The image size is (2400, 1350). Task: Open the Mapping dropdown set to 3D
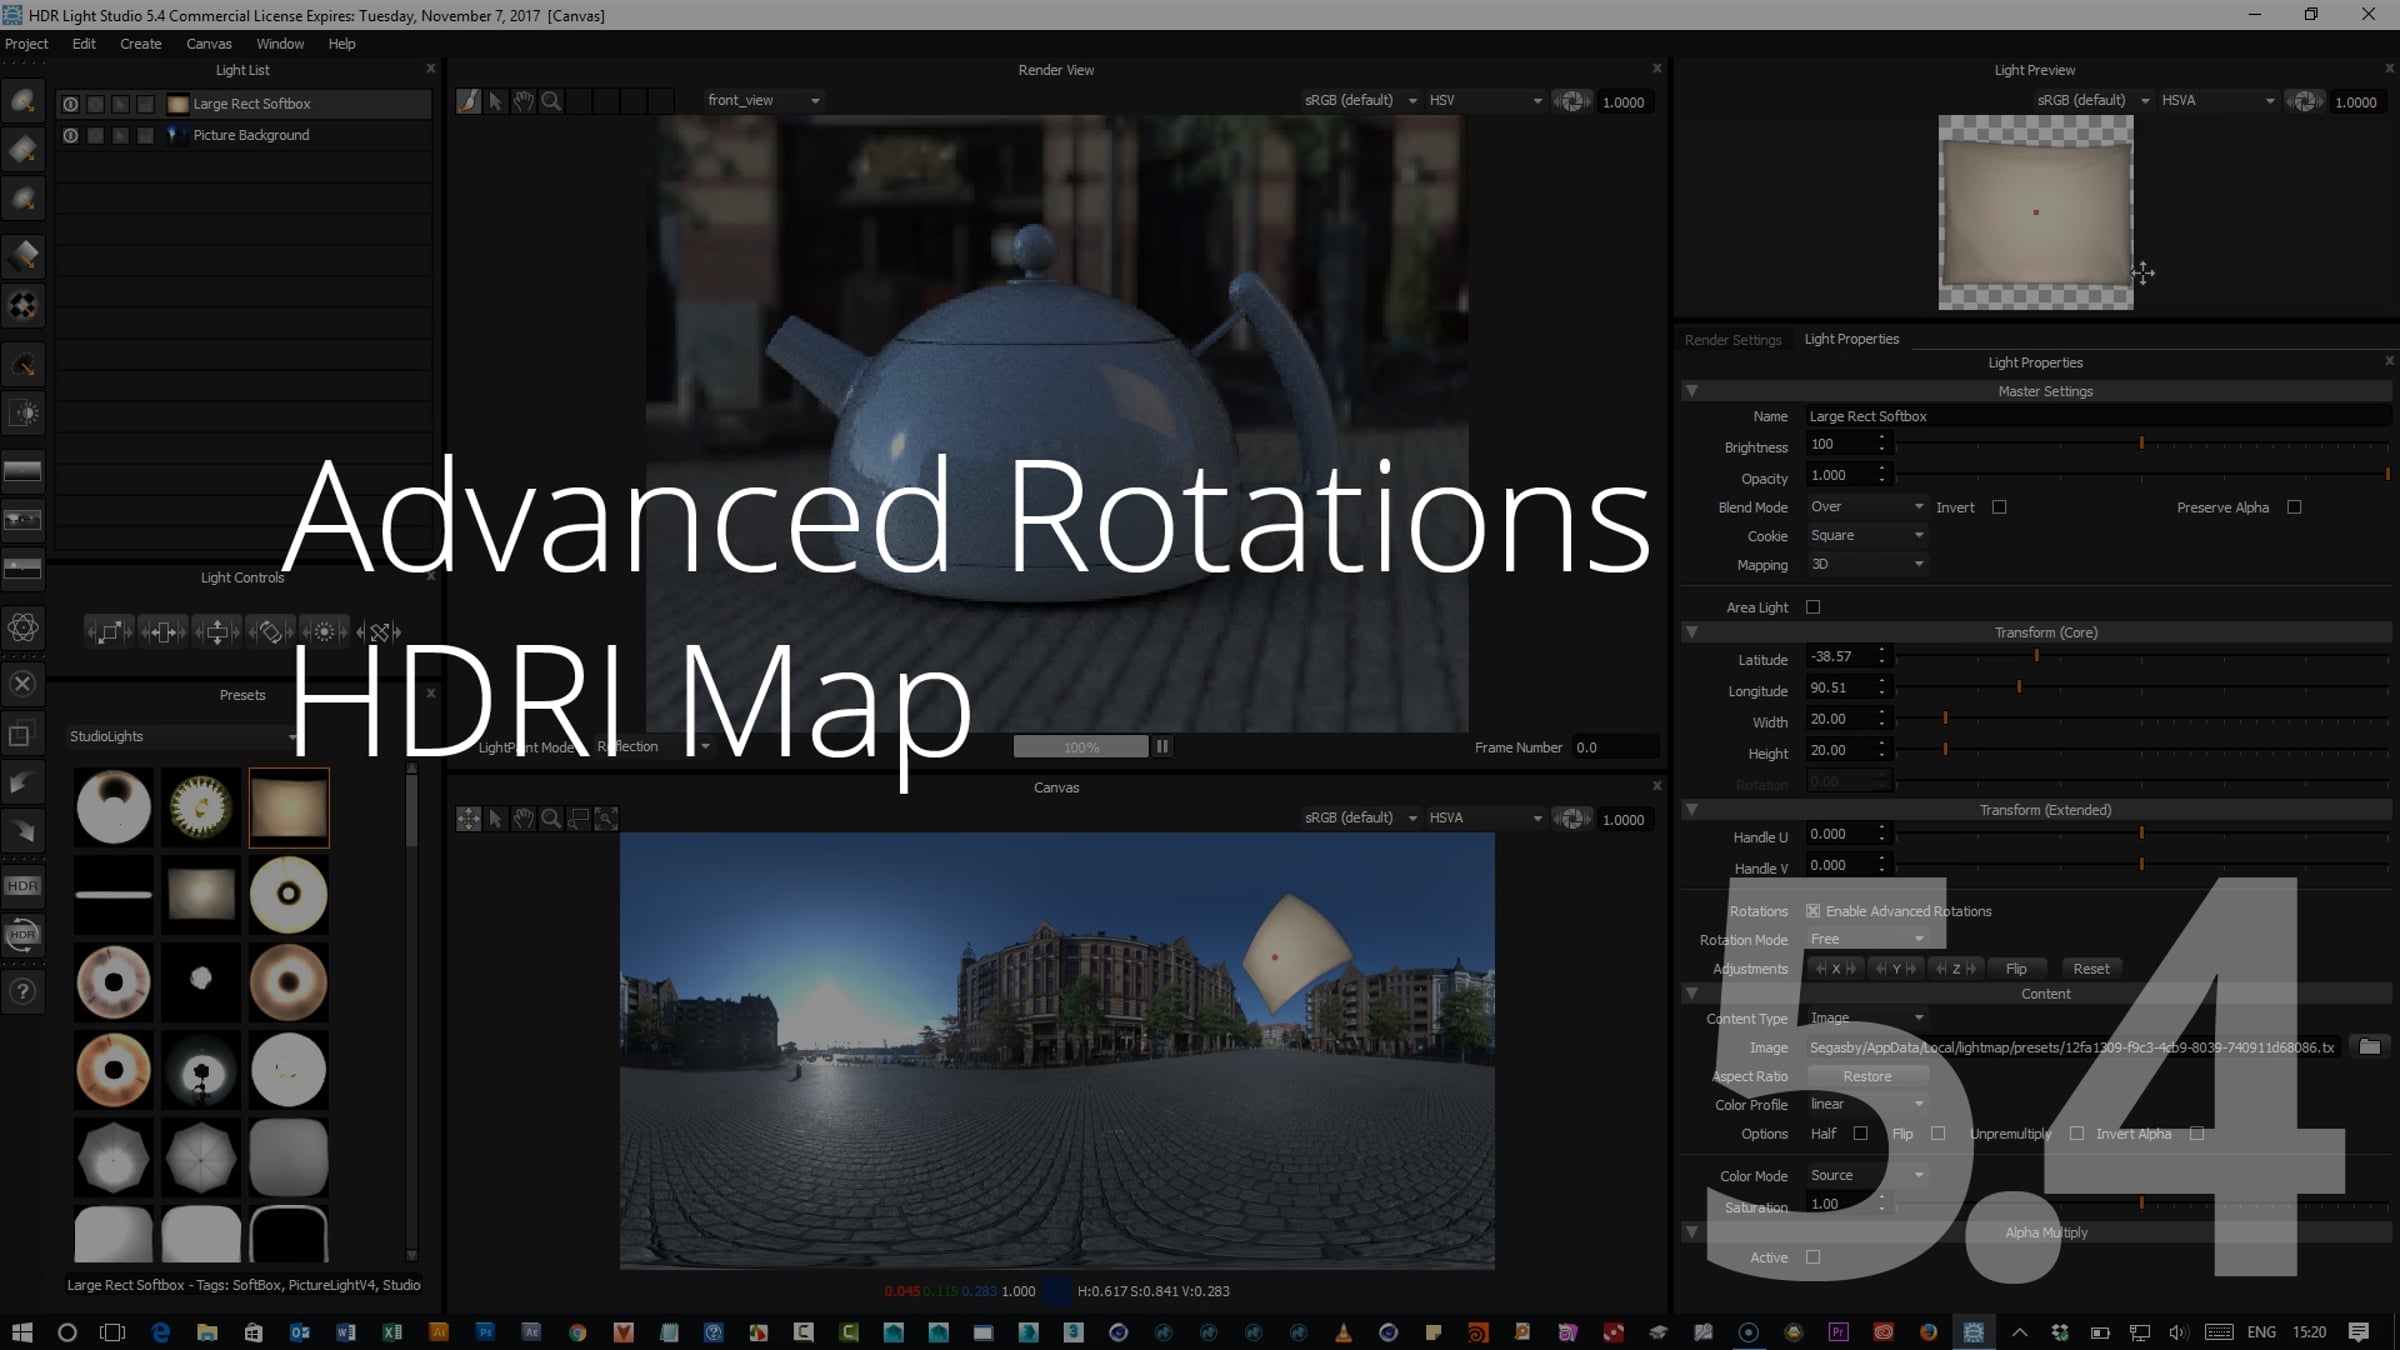tap(1867, 564)
